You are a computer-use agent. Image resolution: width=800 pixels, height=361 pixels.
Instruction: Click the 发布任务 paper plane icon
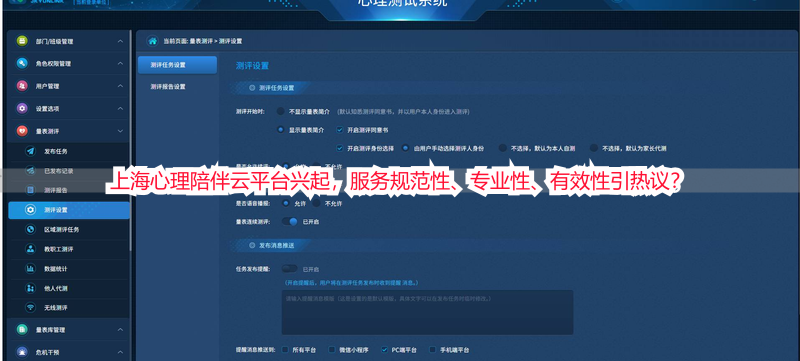pos(31,151)
